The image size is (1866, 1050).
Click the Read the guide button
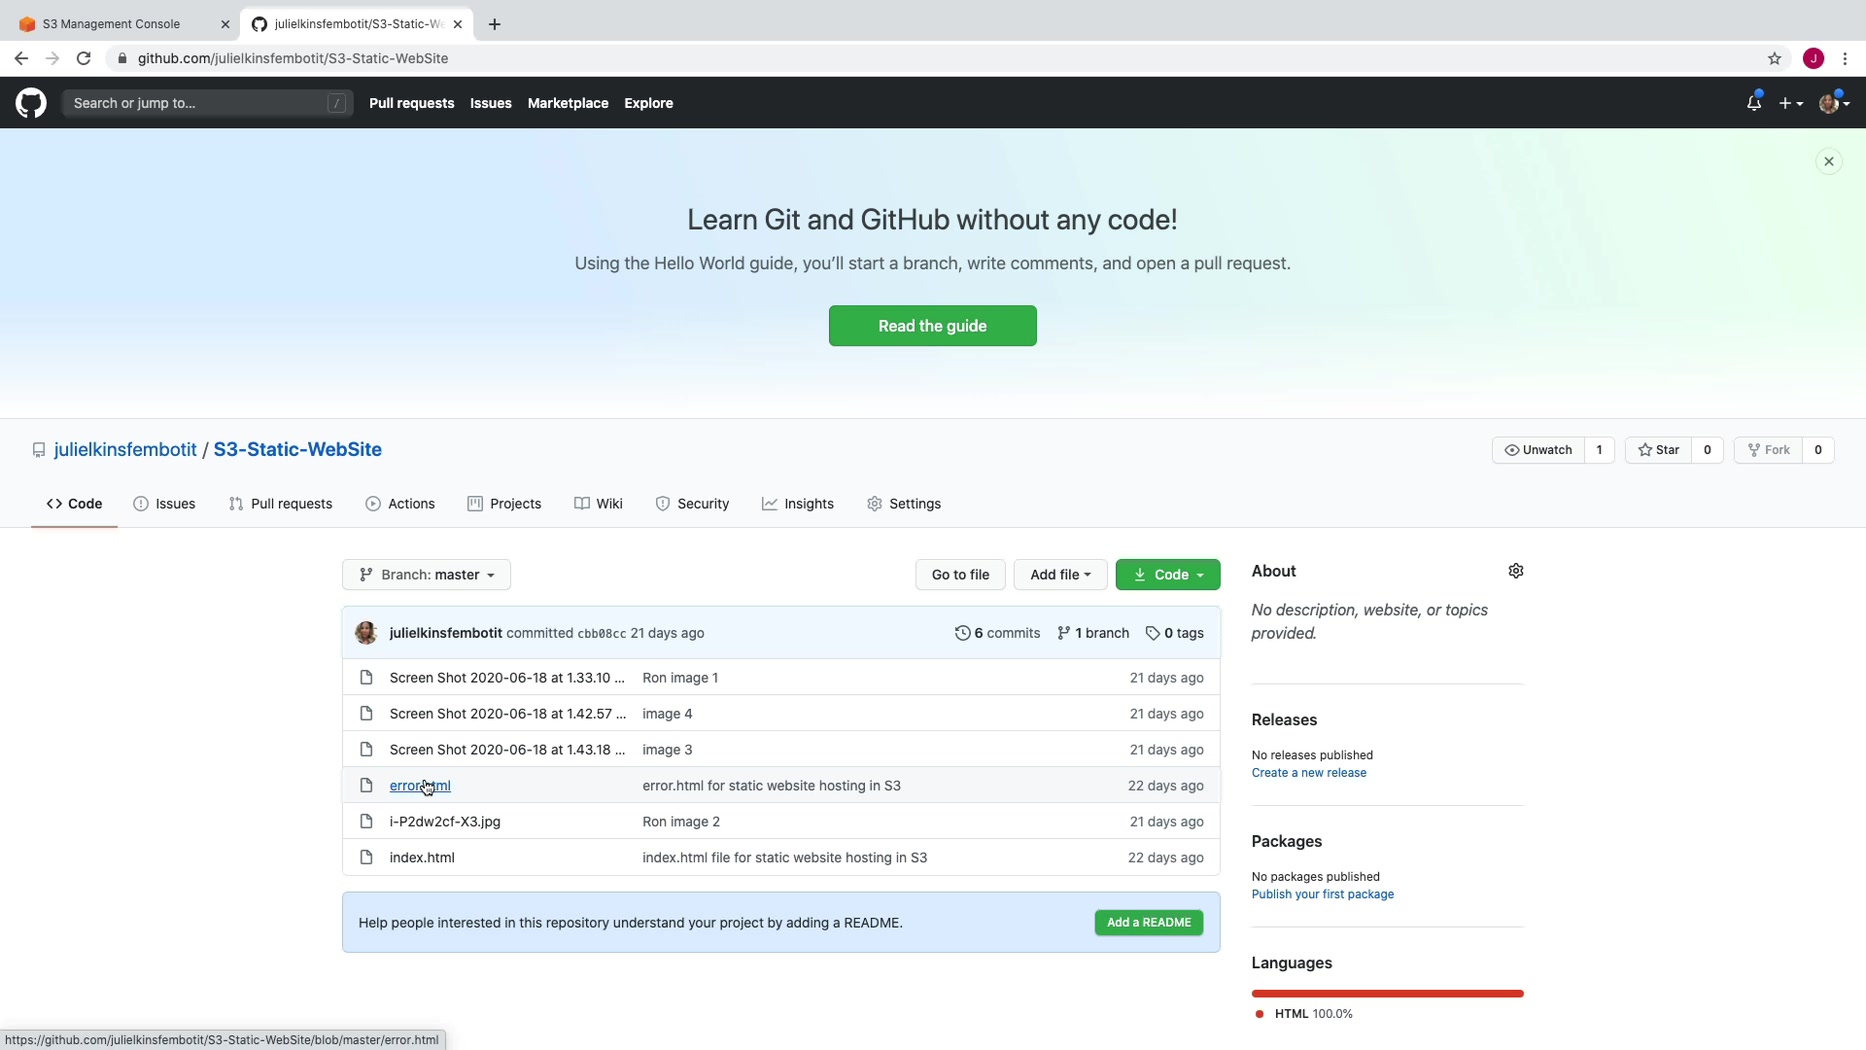pyautogui.click(x=933, y=326)
